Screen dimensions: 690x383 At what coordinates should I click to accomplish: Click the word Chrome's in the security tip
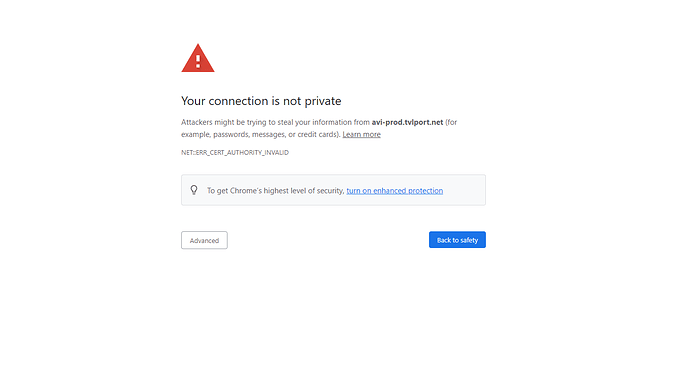click(246, 191)
